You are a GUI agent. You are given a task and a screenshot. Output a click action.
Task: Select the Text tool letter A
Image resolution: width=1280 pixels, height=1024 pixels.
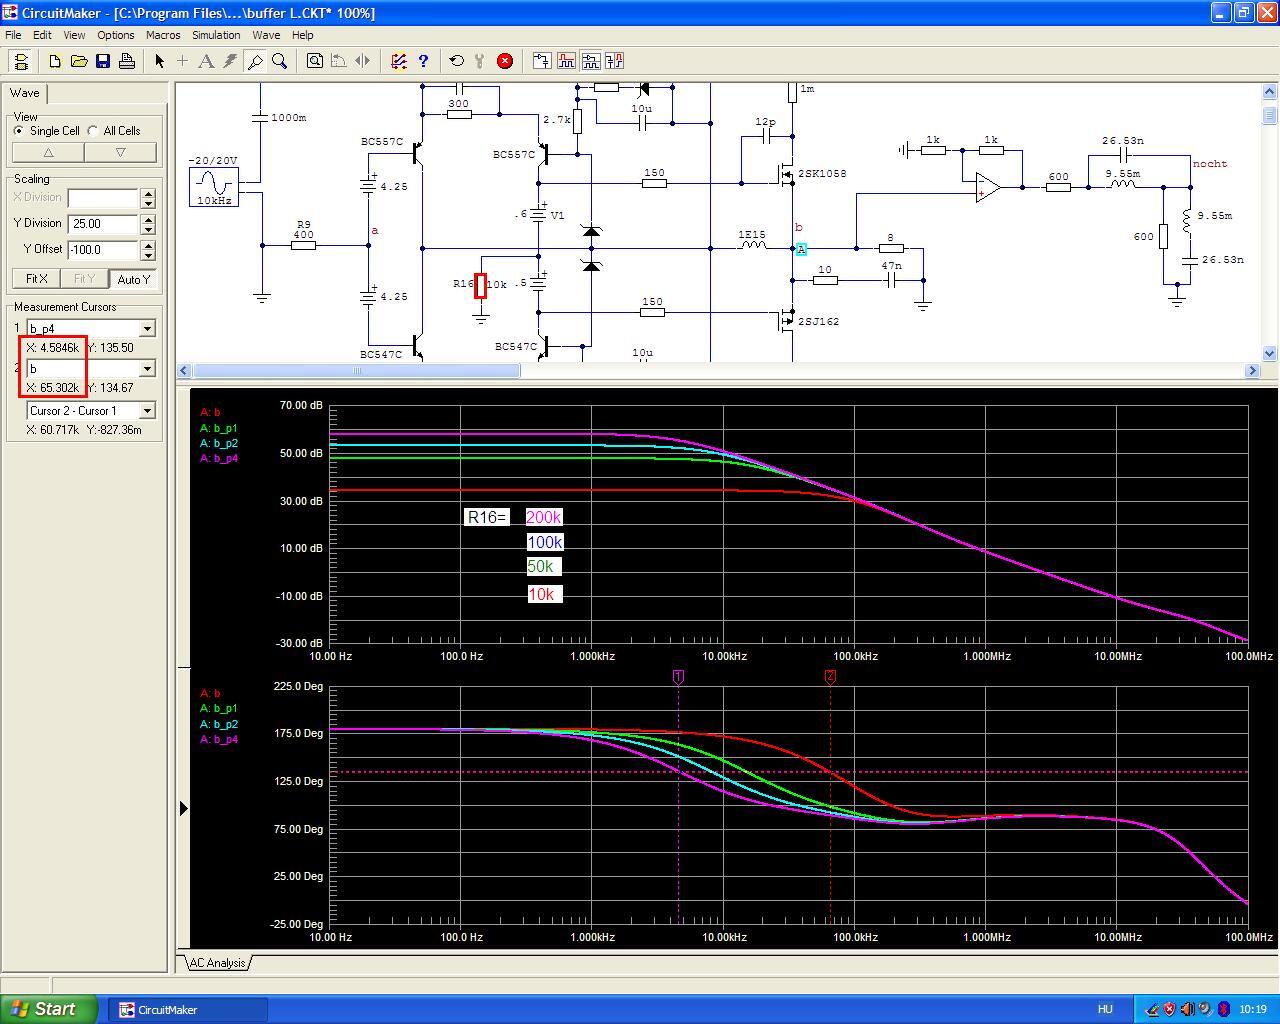(206, 61)
